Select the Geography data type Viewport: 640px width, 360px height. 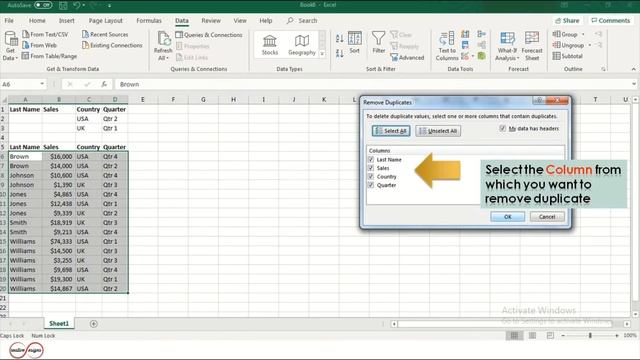pyautogui.click(x=302, y=45)
